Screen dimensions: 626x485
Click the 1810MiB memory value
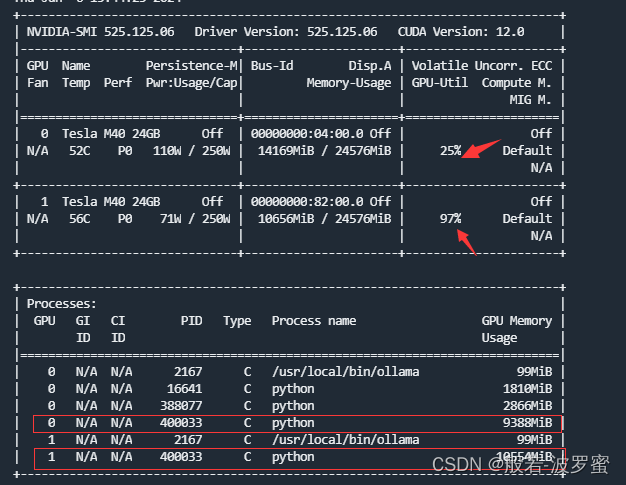[527, 389]
